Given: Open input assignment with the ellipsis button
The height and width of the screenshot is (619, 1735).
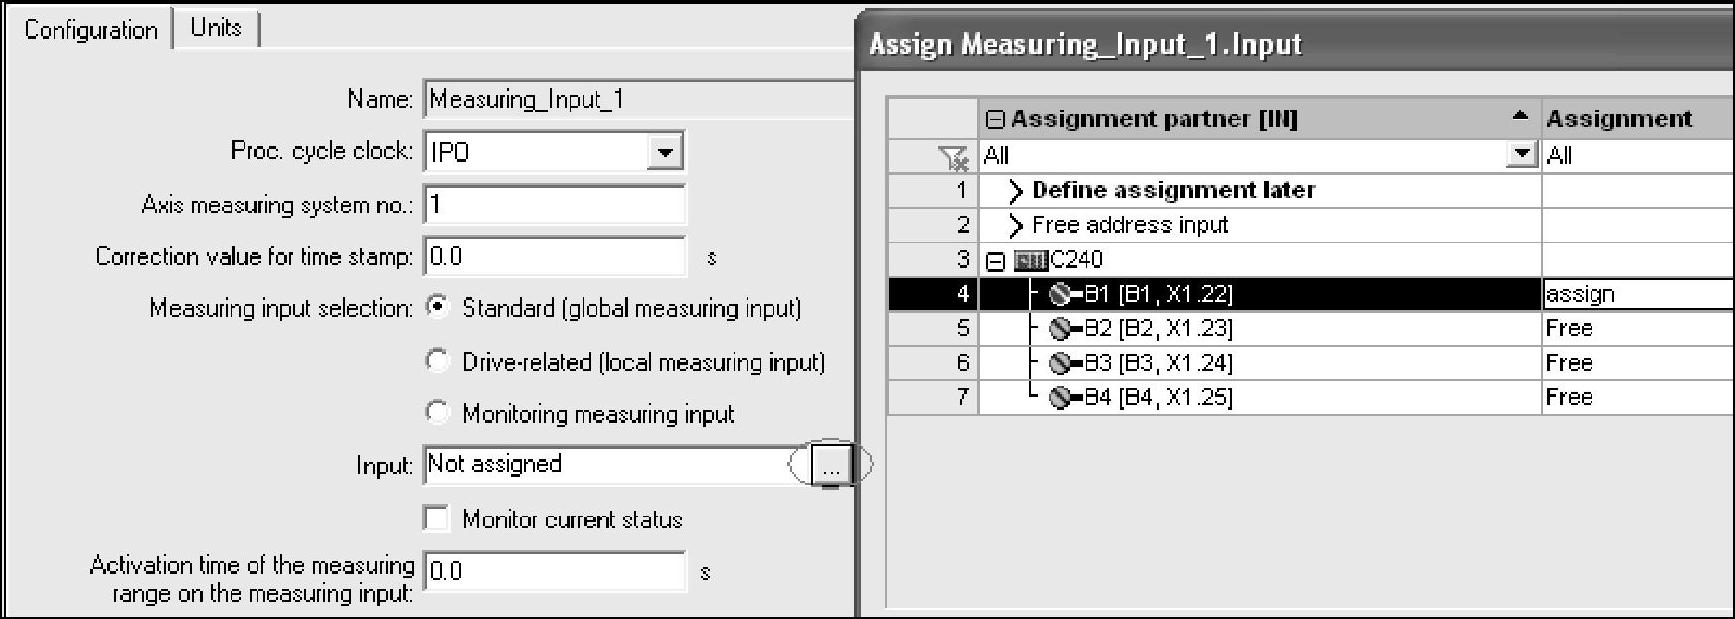Looking at the screenshot, I should tap(831, 465).
